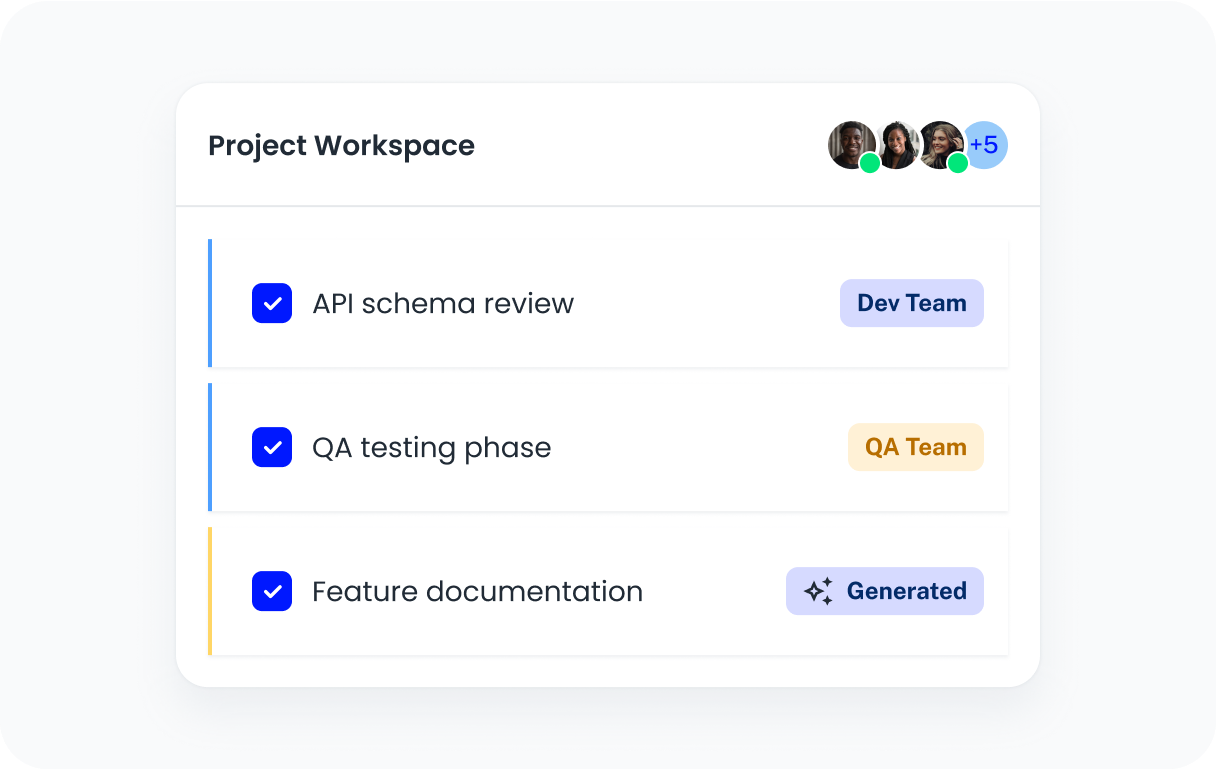Click the green status dot on third avatar

[x=958, y=163]
